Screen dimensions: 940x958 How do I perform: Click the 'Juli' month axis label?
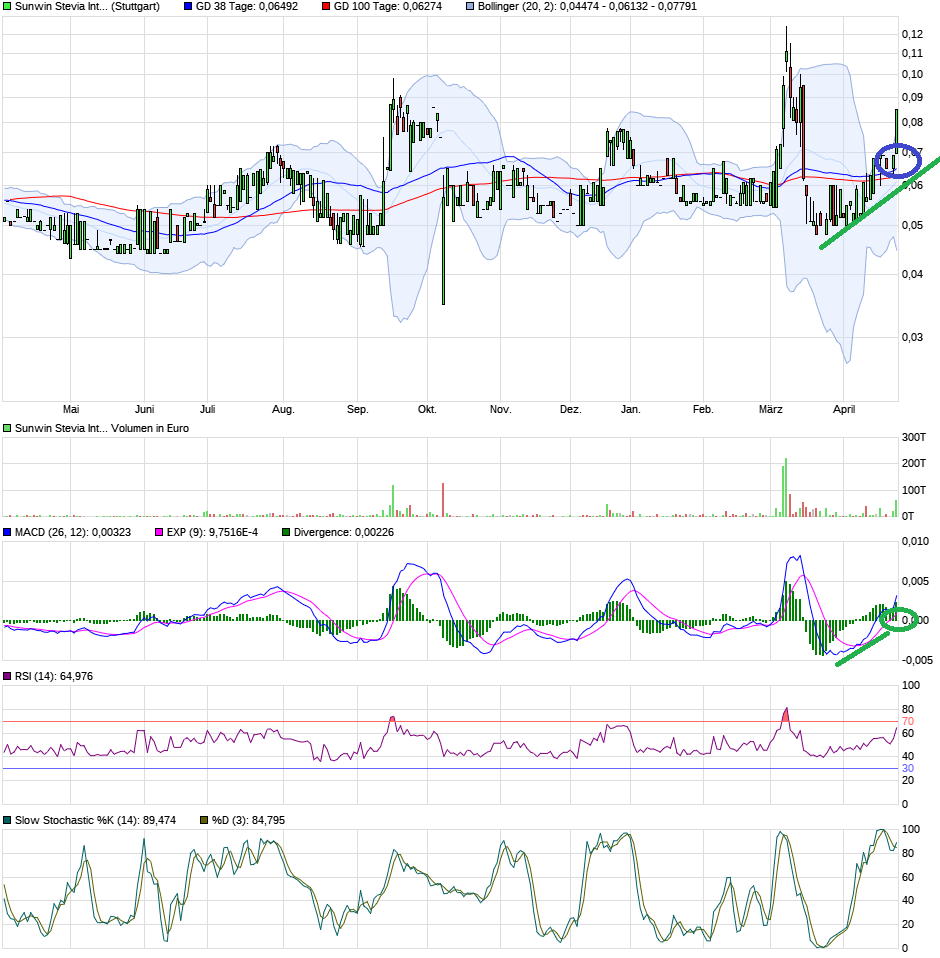[208, 409]
